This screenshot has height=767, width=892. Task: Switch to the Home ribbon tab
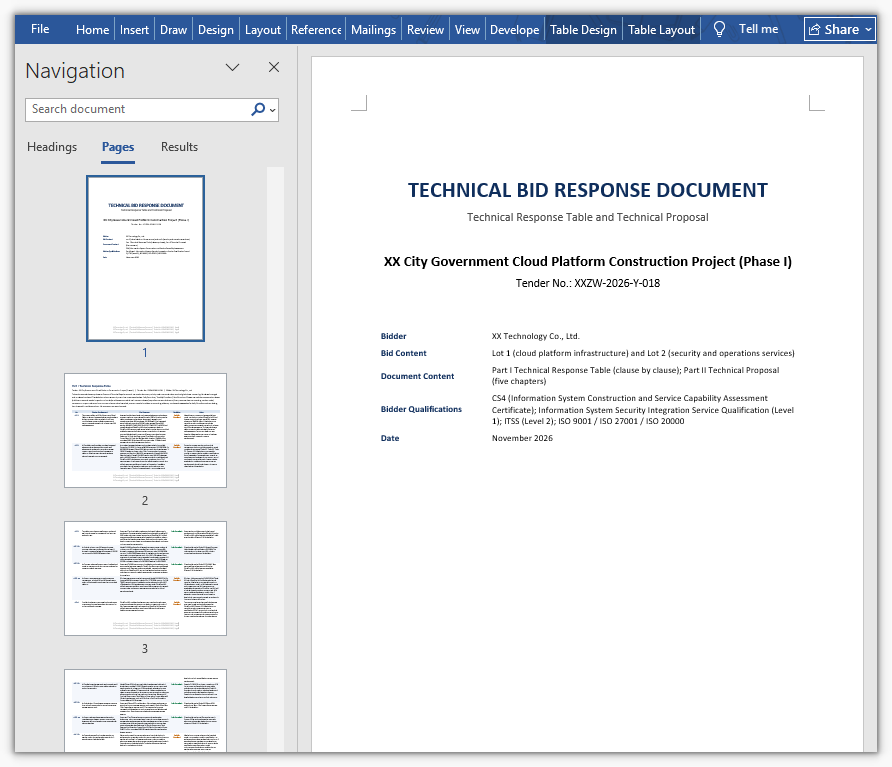[92, 30]
